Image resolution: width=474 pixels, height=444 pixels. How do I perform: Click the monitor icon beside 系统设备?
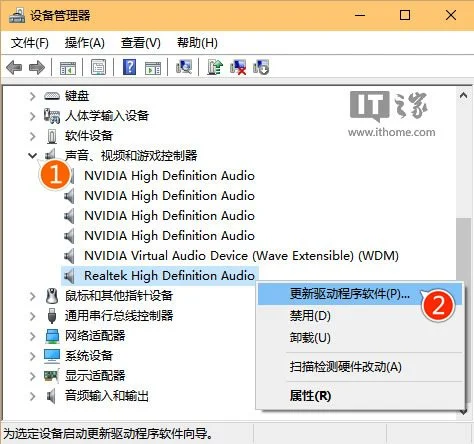pos(52,356)
